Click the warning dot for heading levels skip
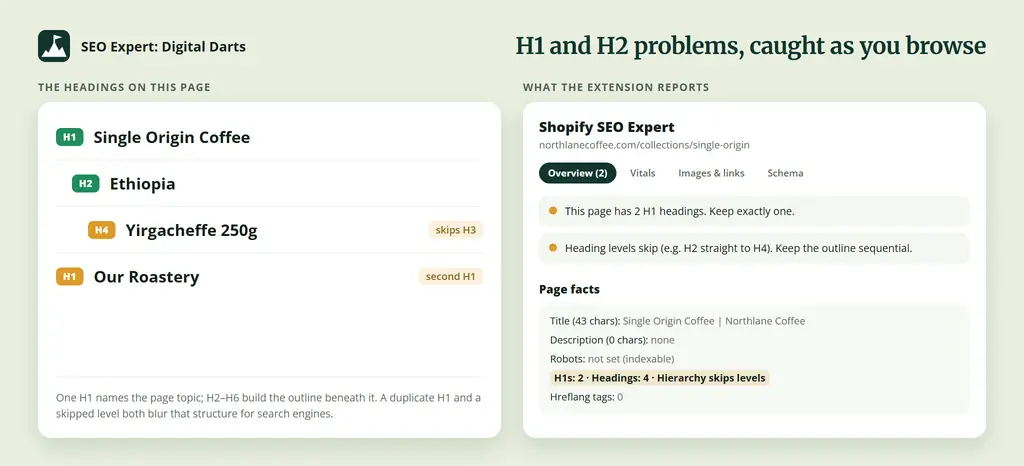The width and height of the screenshot is (1024, 466). click(553, 248)
